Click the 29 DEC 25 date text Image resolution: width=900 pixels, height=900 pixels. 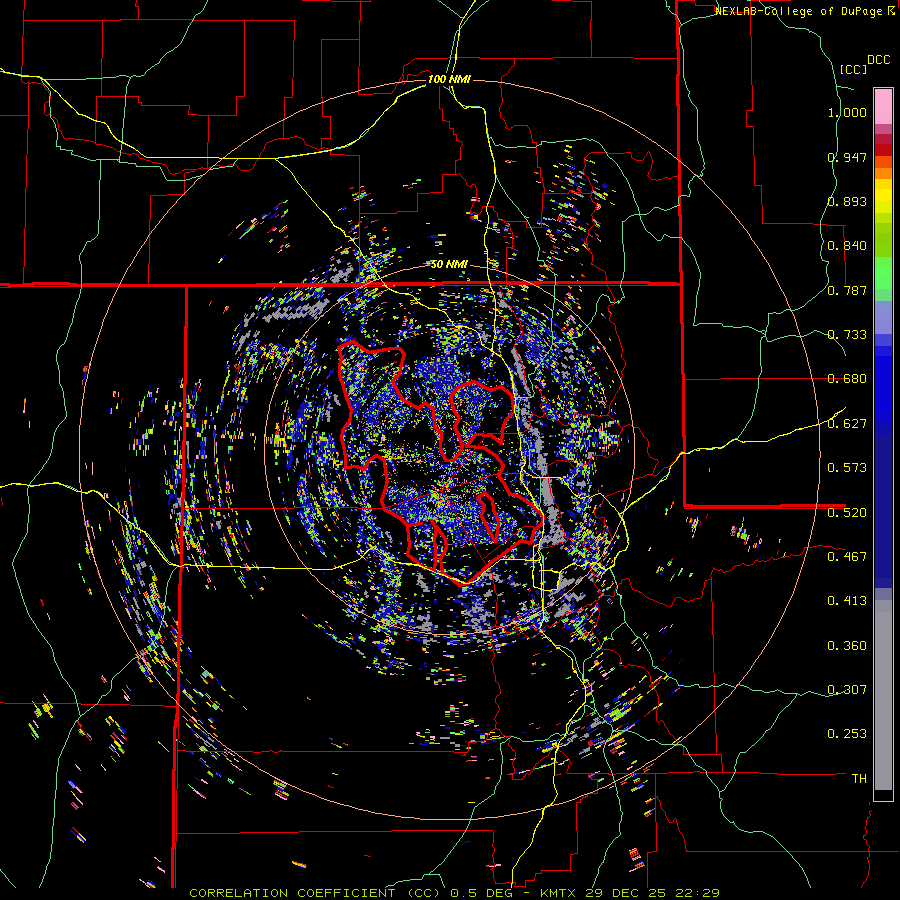pos(624,893)
